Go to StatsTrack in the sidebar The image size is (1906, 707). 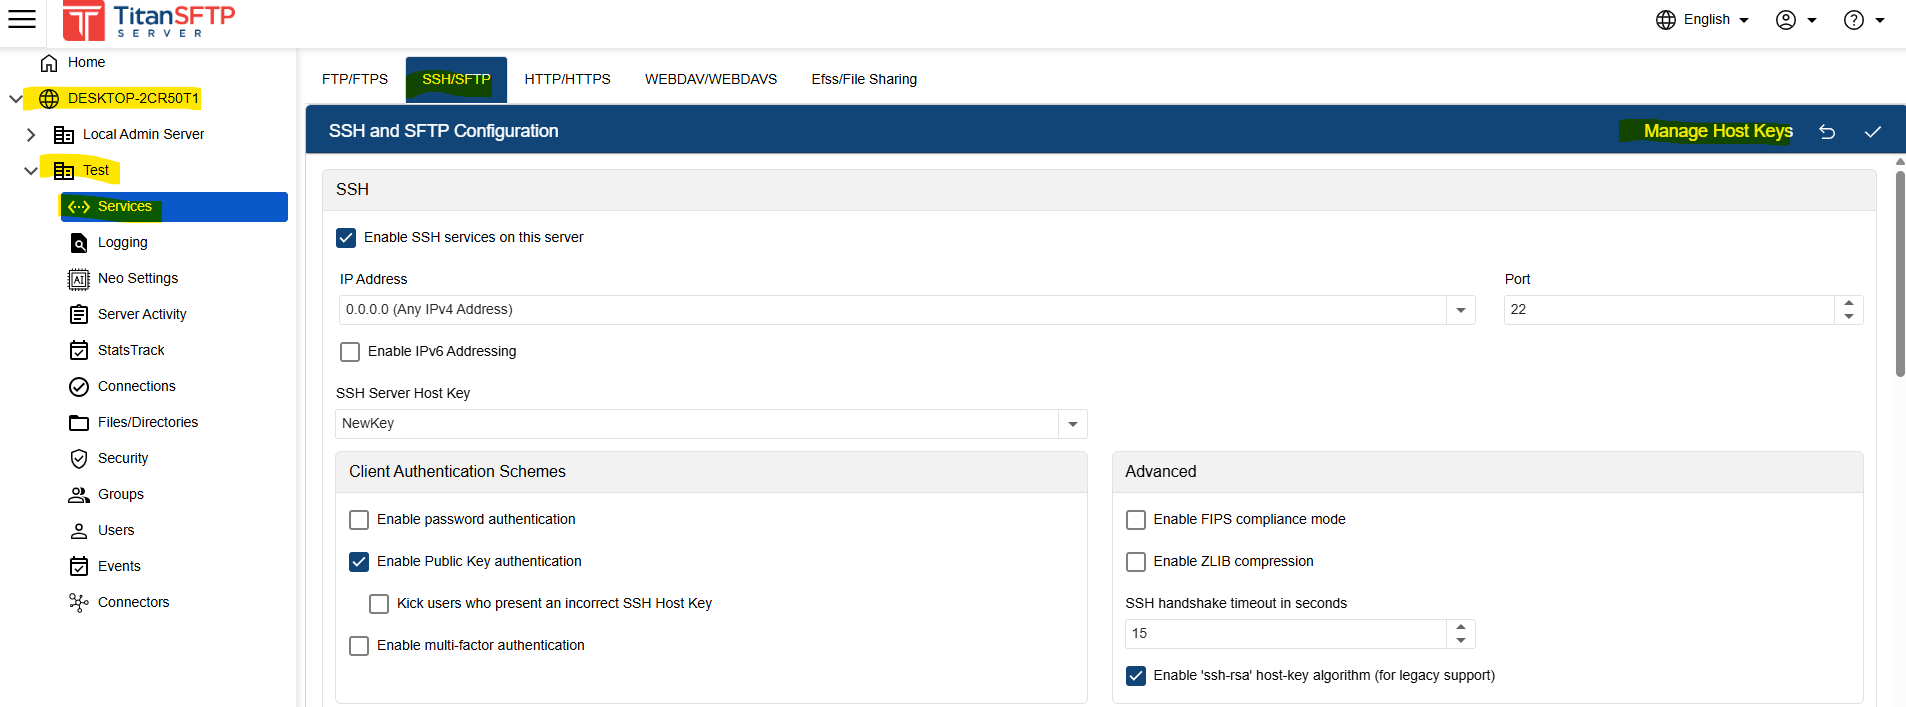131,350
